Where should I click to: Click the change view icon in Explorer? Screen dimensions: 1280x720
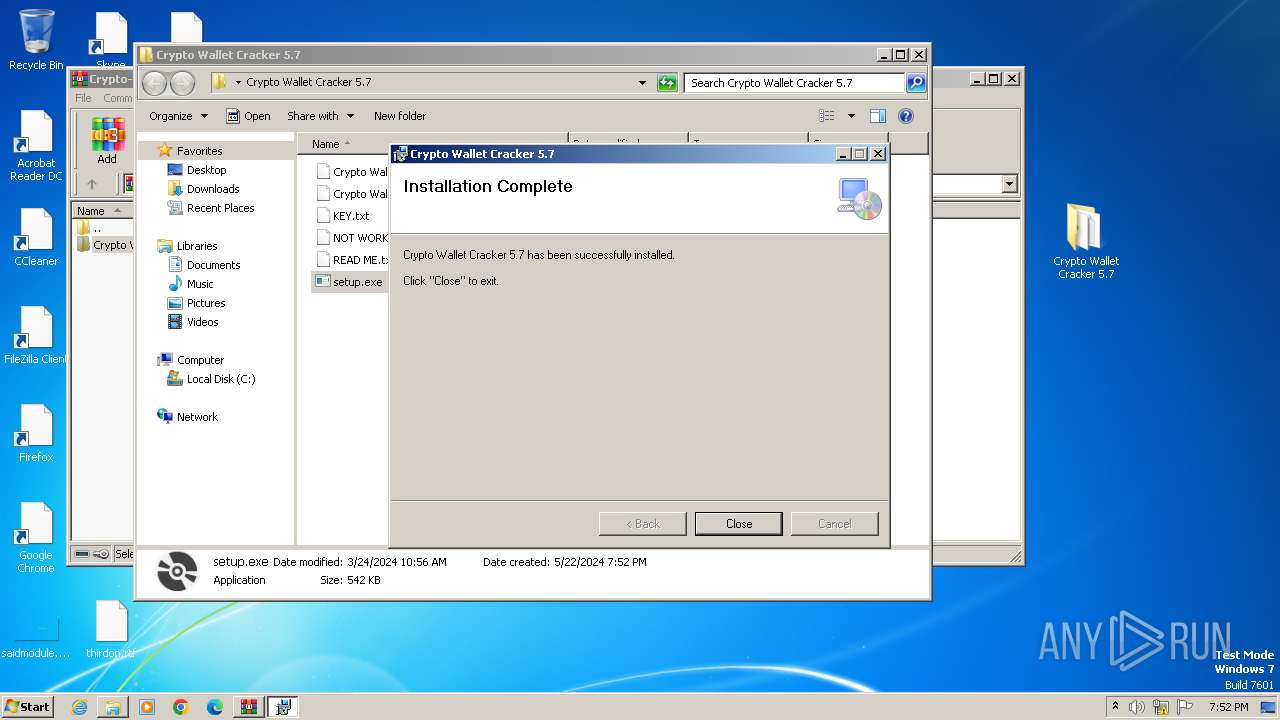tap(827, 116)
